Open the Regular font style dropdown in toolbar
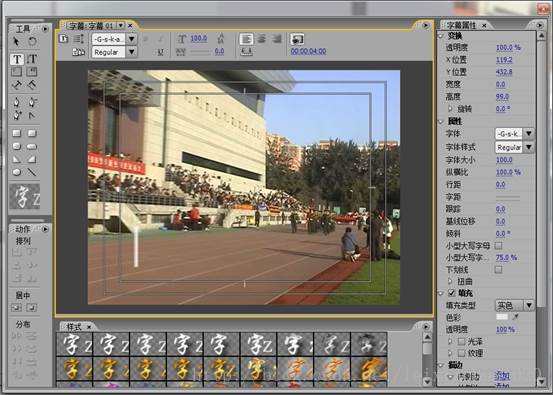 [x=132, y=52]
